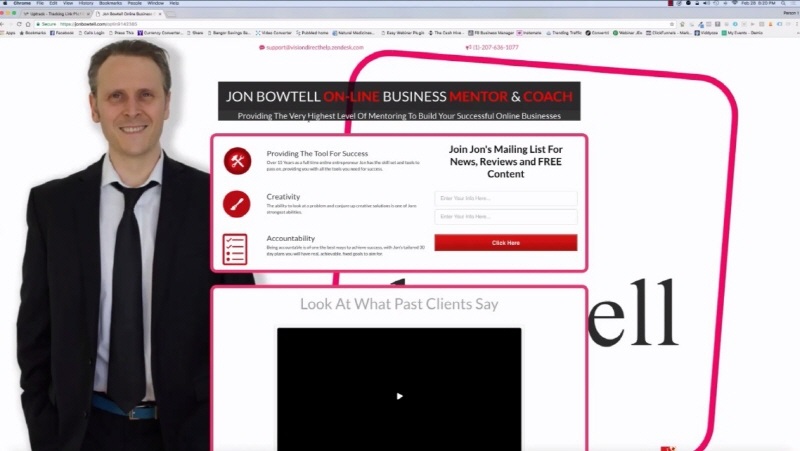
Task: Click the volume icon in the menu bar
Action: [706, 3]
